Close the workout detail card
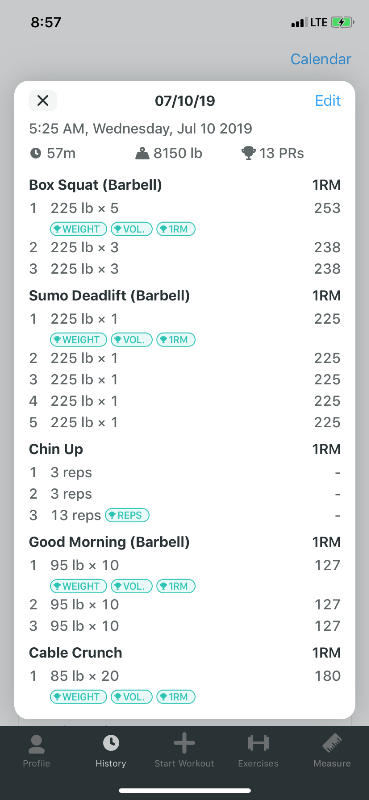Screen dimensions: 369x800 coord(43,101)
